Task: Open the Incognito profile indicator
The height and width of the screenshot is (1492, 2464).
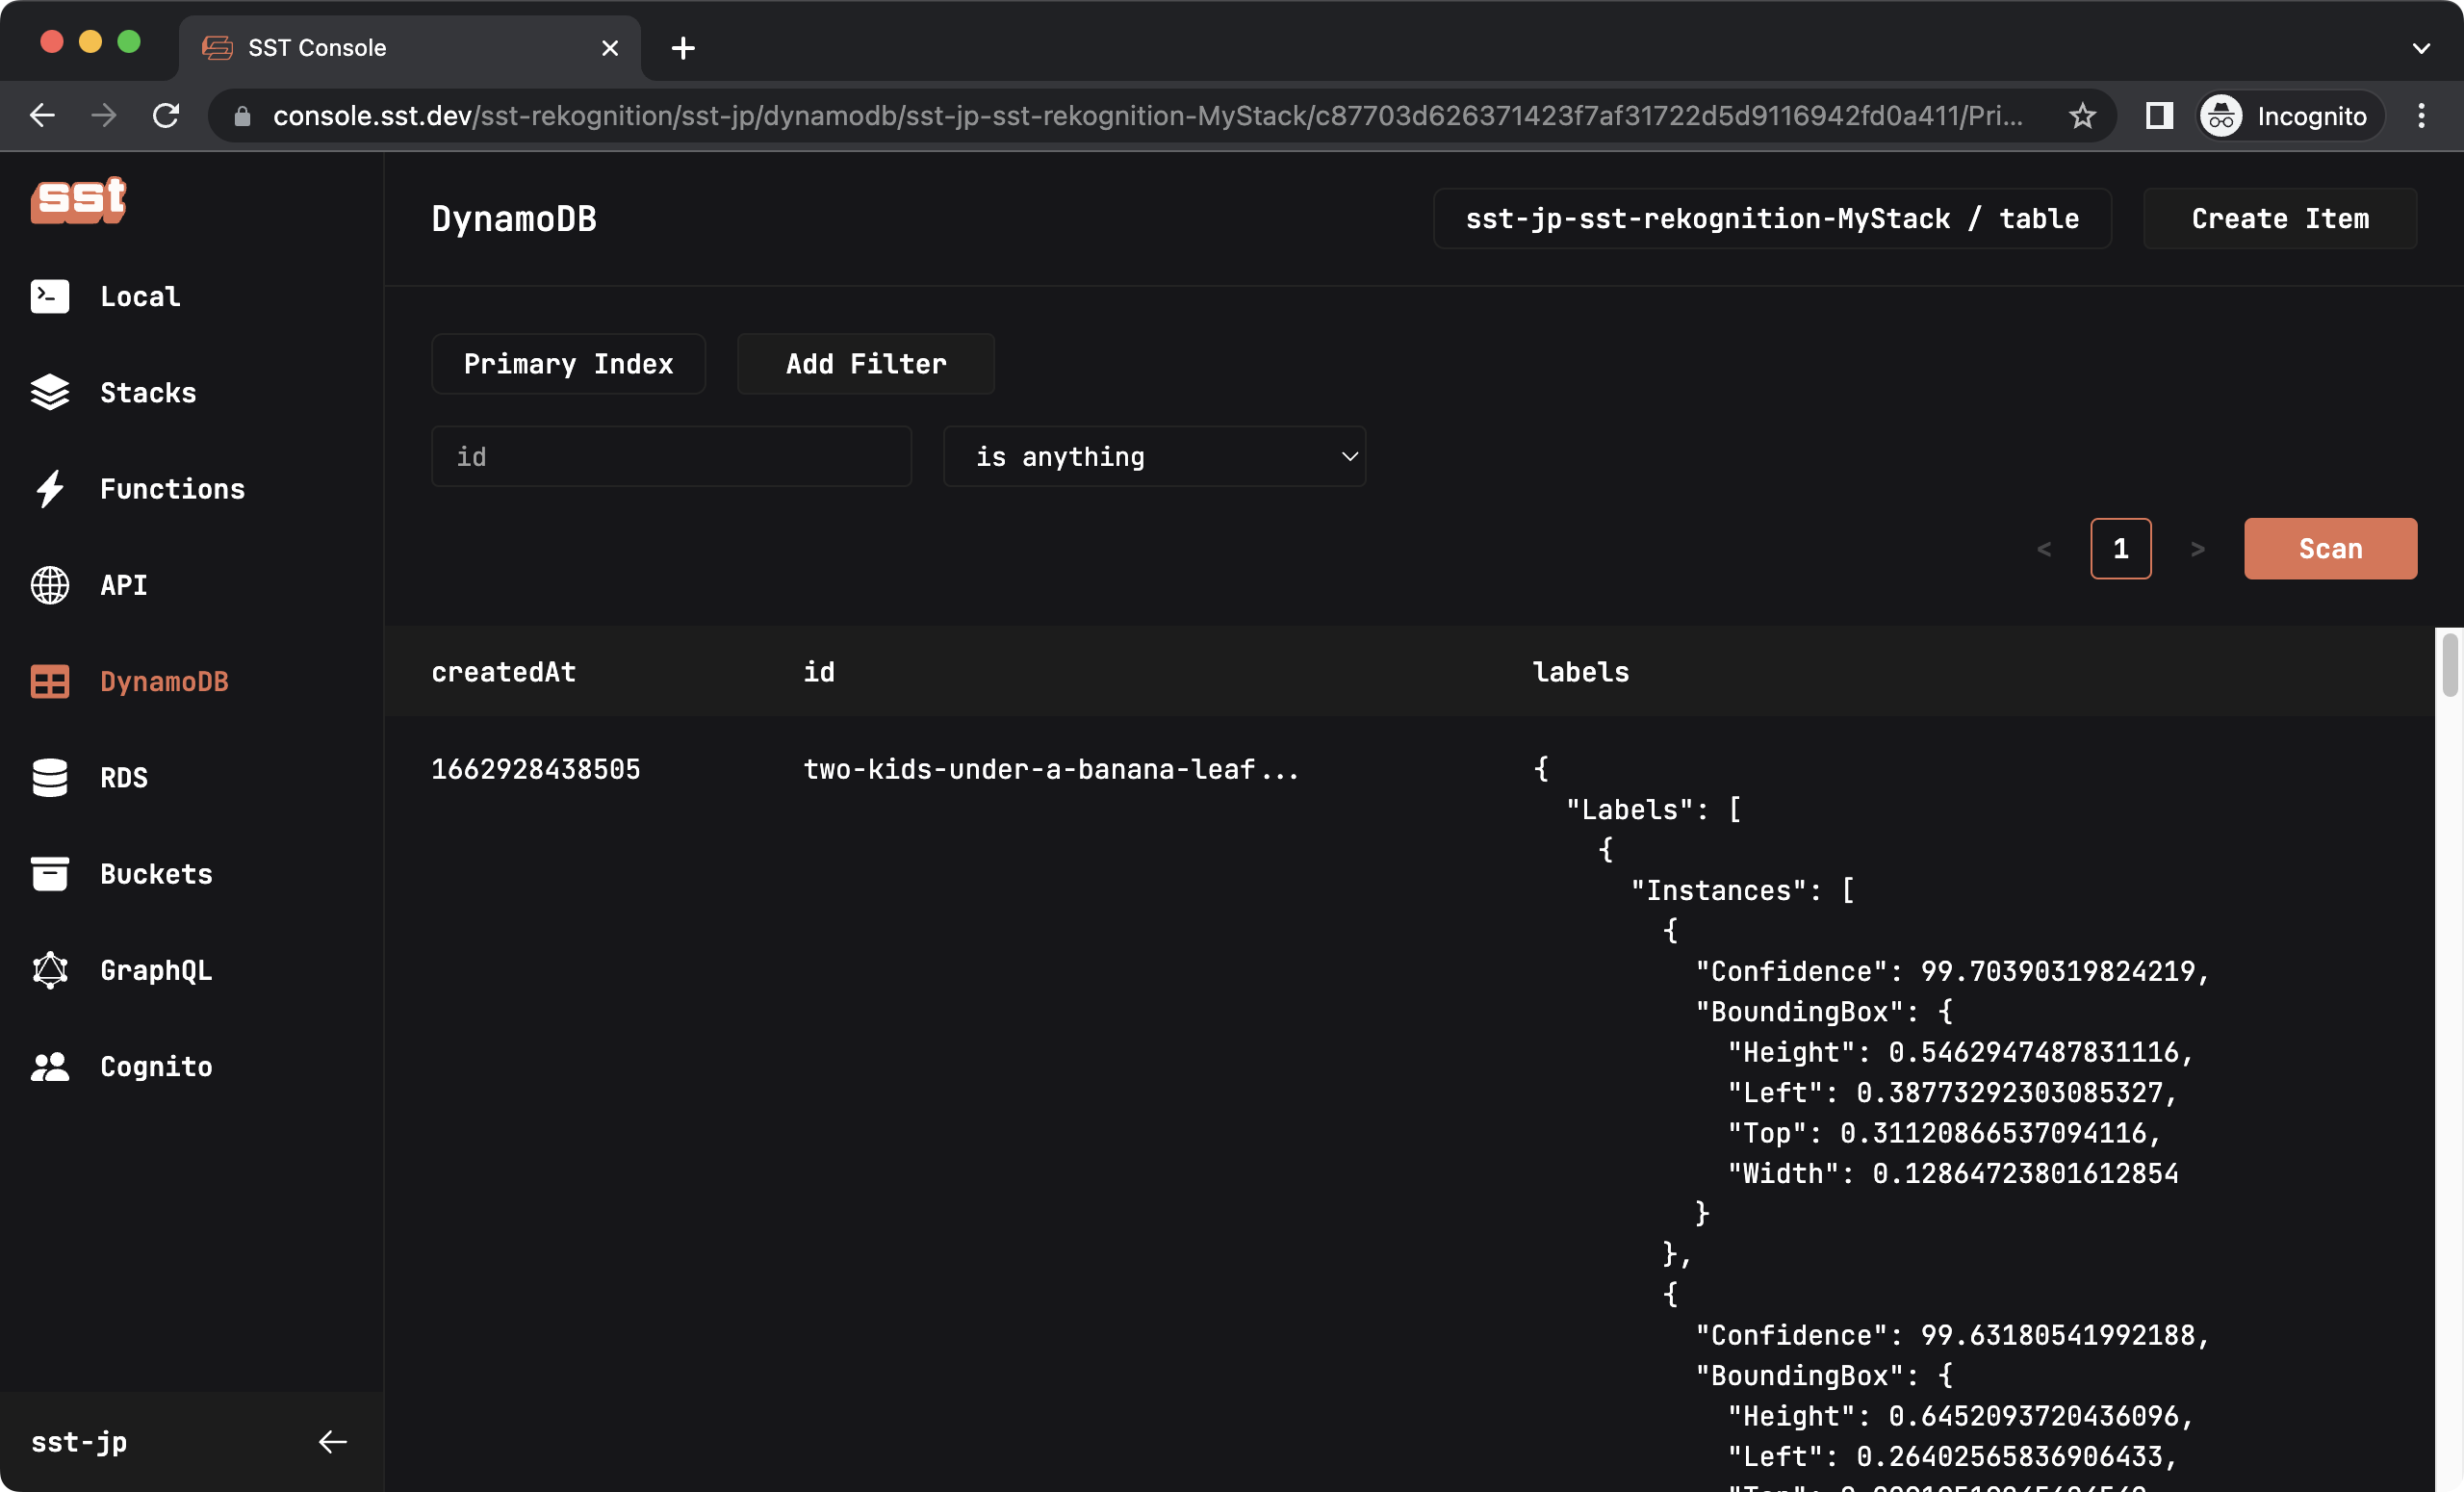Action: [2289, 116]
